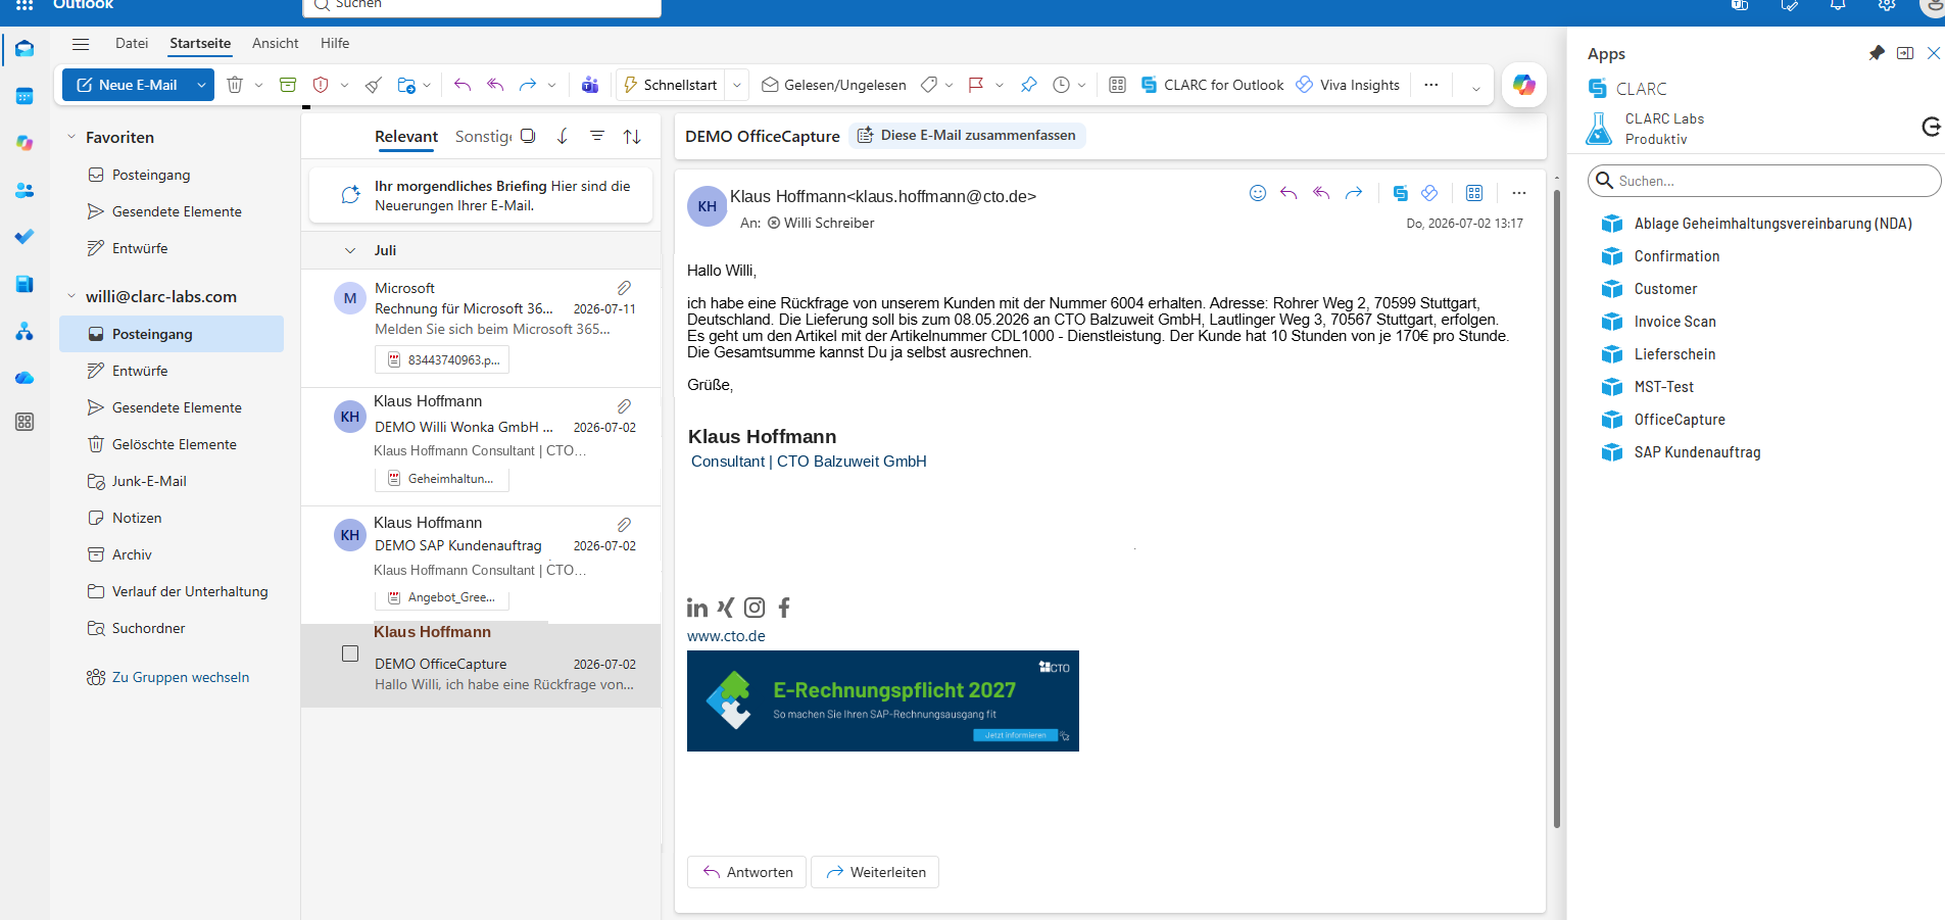Open the SAP Kundenauftrag app entry

point(1697,452)
